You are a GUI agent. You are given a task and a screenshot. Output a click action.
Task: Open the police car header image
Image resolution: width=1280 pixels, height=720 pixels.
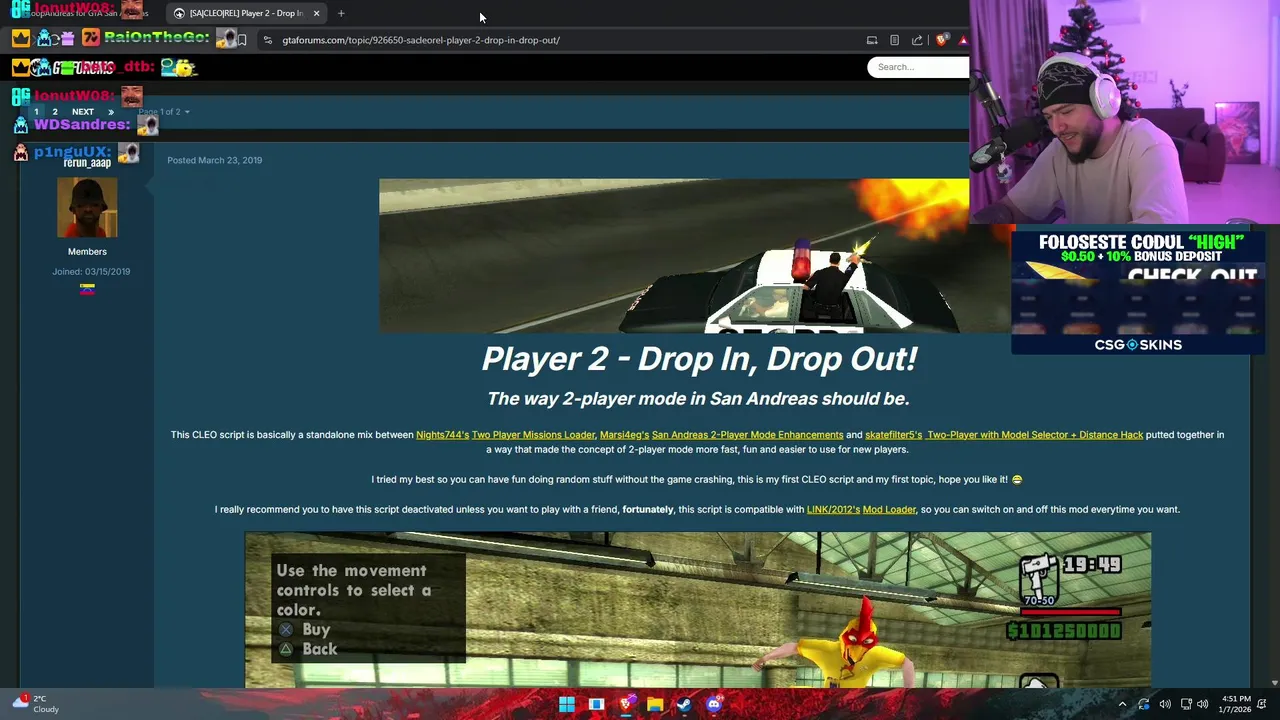coord(697,255)
